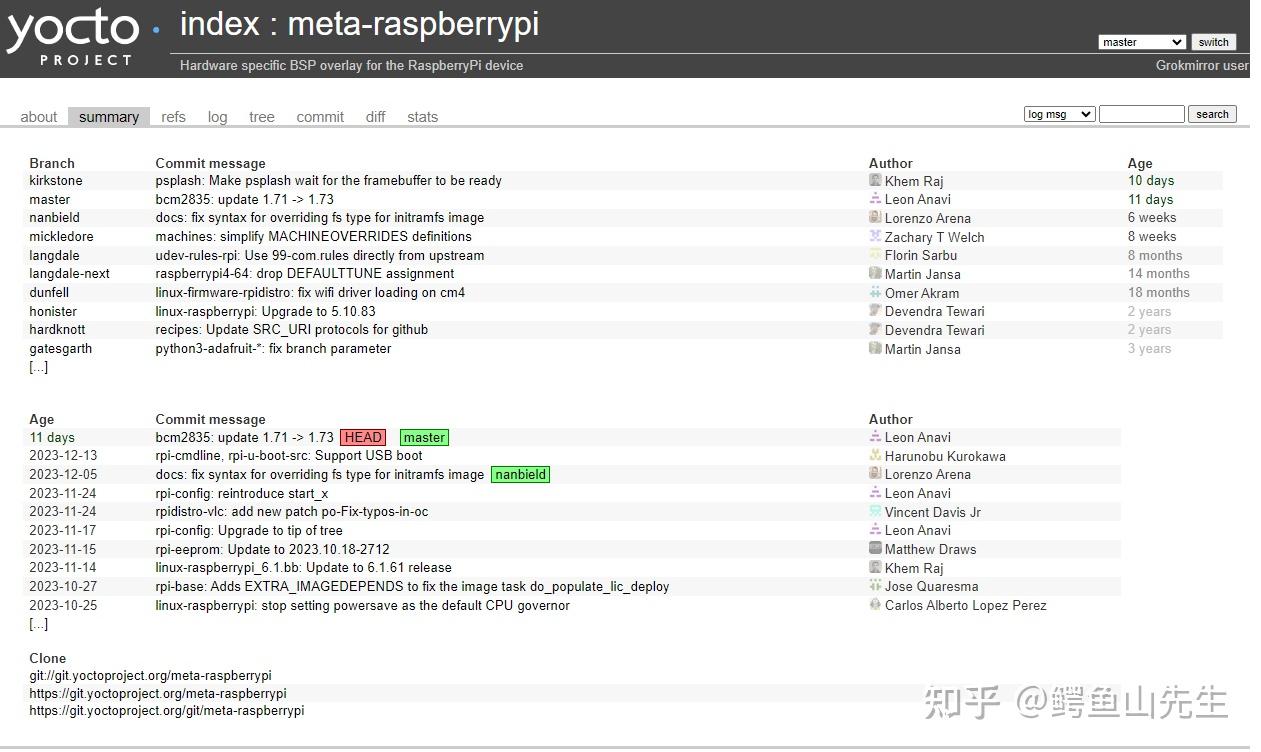
Task: Click Carlos Alberto Lopez Perez's avatar
Action: 875,605
